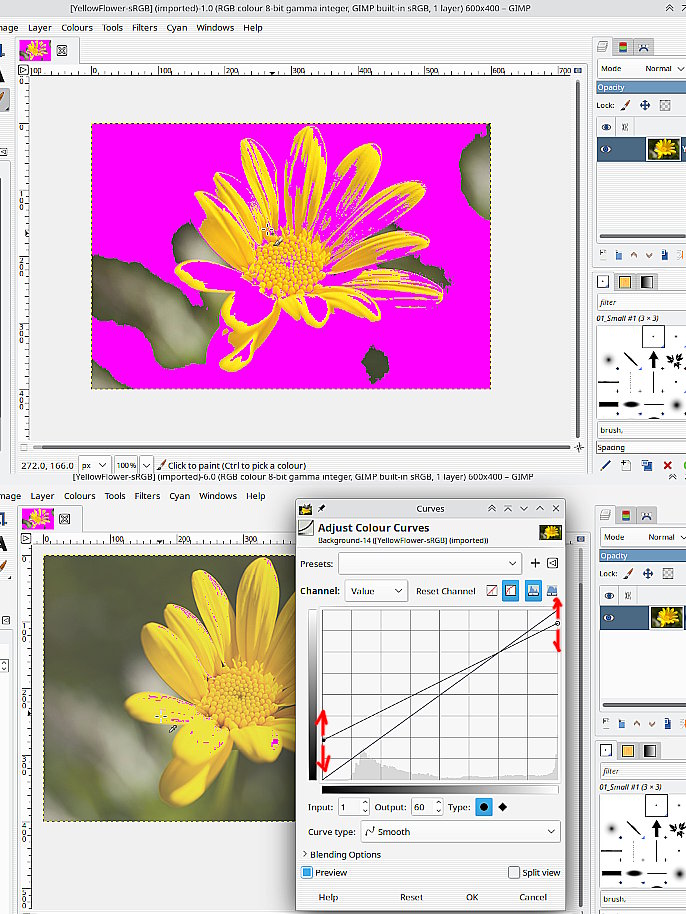The height and width of the screenshot is (914, 686).
Task: Enable the Split view checkbox
Action: pos(514,872)
